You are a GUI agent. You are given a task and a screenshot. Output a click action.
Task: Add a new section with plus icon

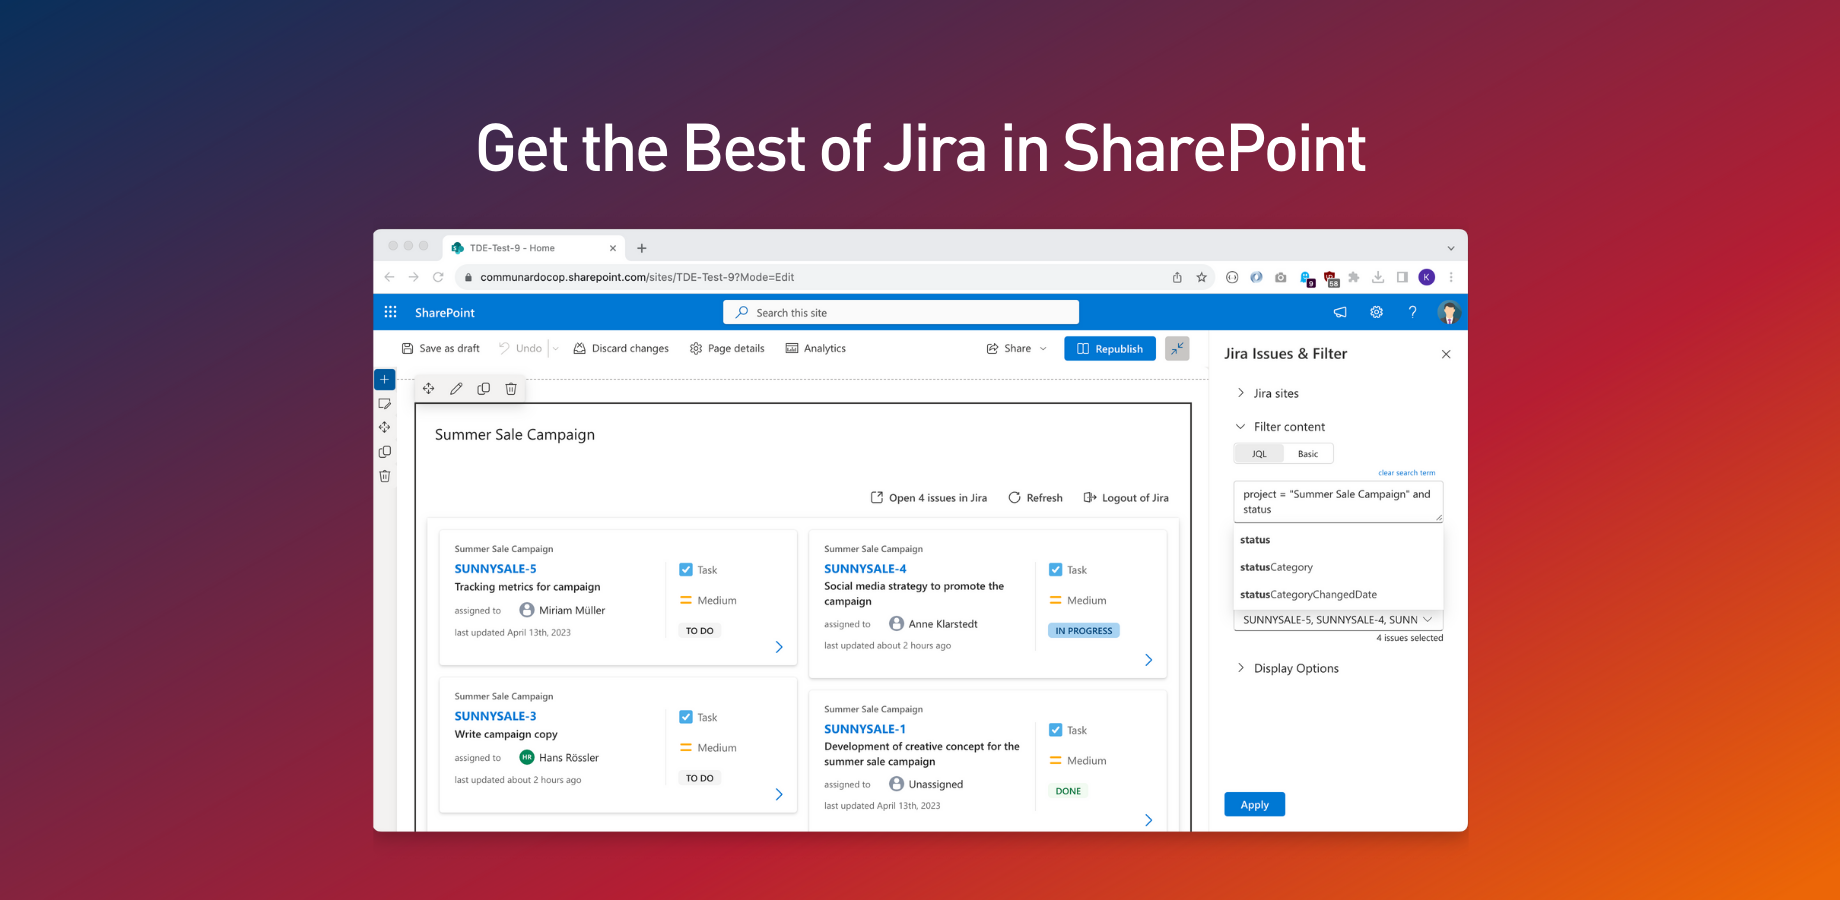[384, 379]
